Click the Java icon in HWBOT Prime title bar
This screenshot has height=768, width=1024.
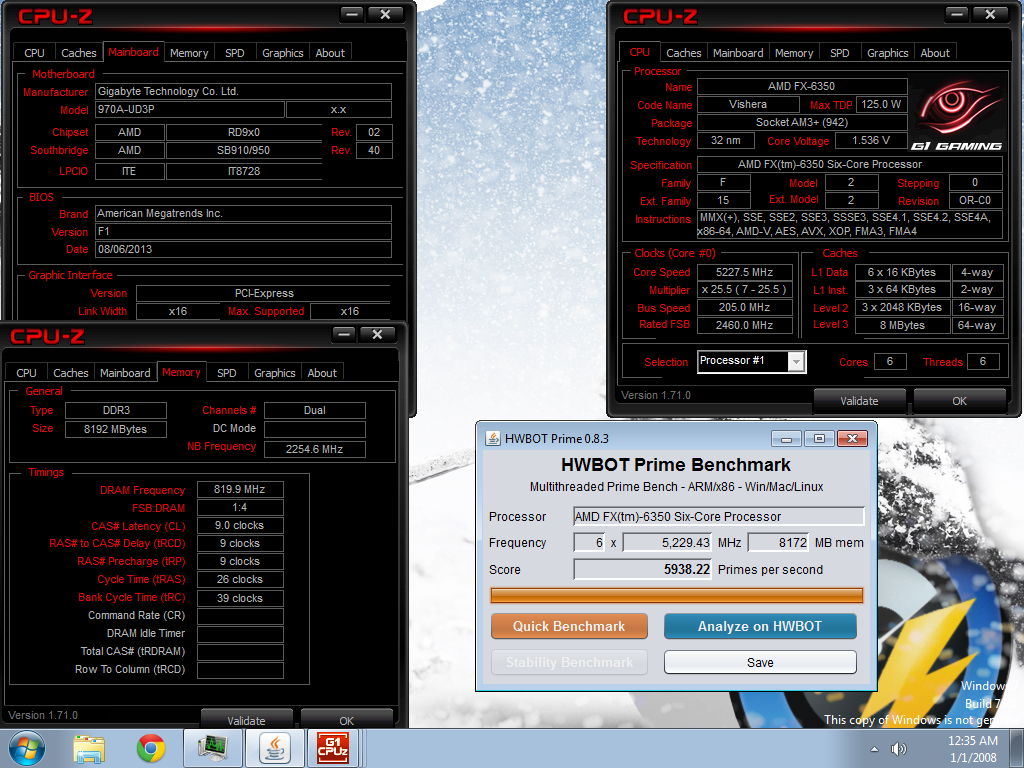coord(493,438)
